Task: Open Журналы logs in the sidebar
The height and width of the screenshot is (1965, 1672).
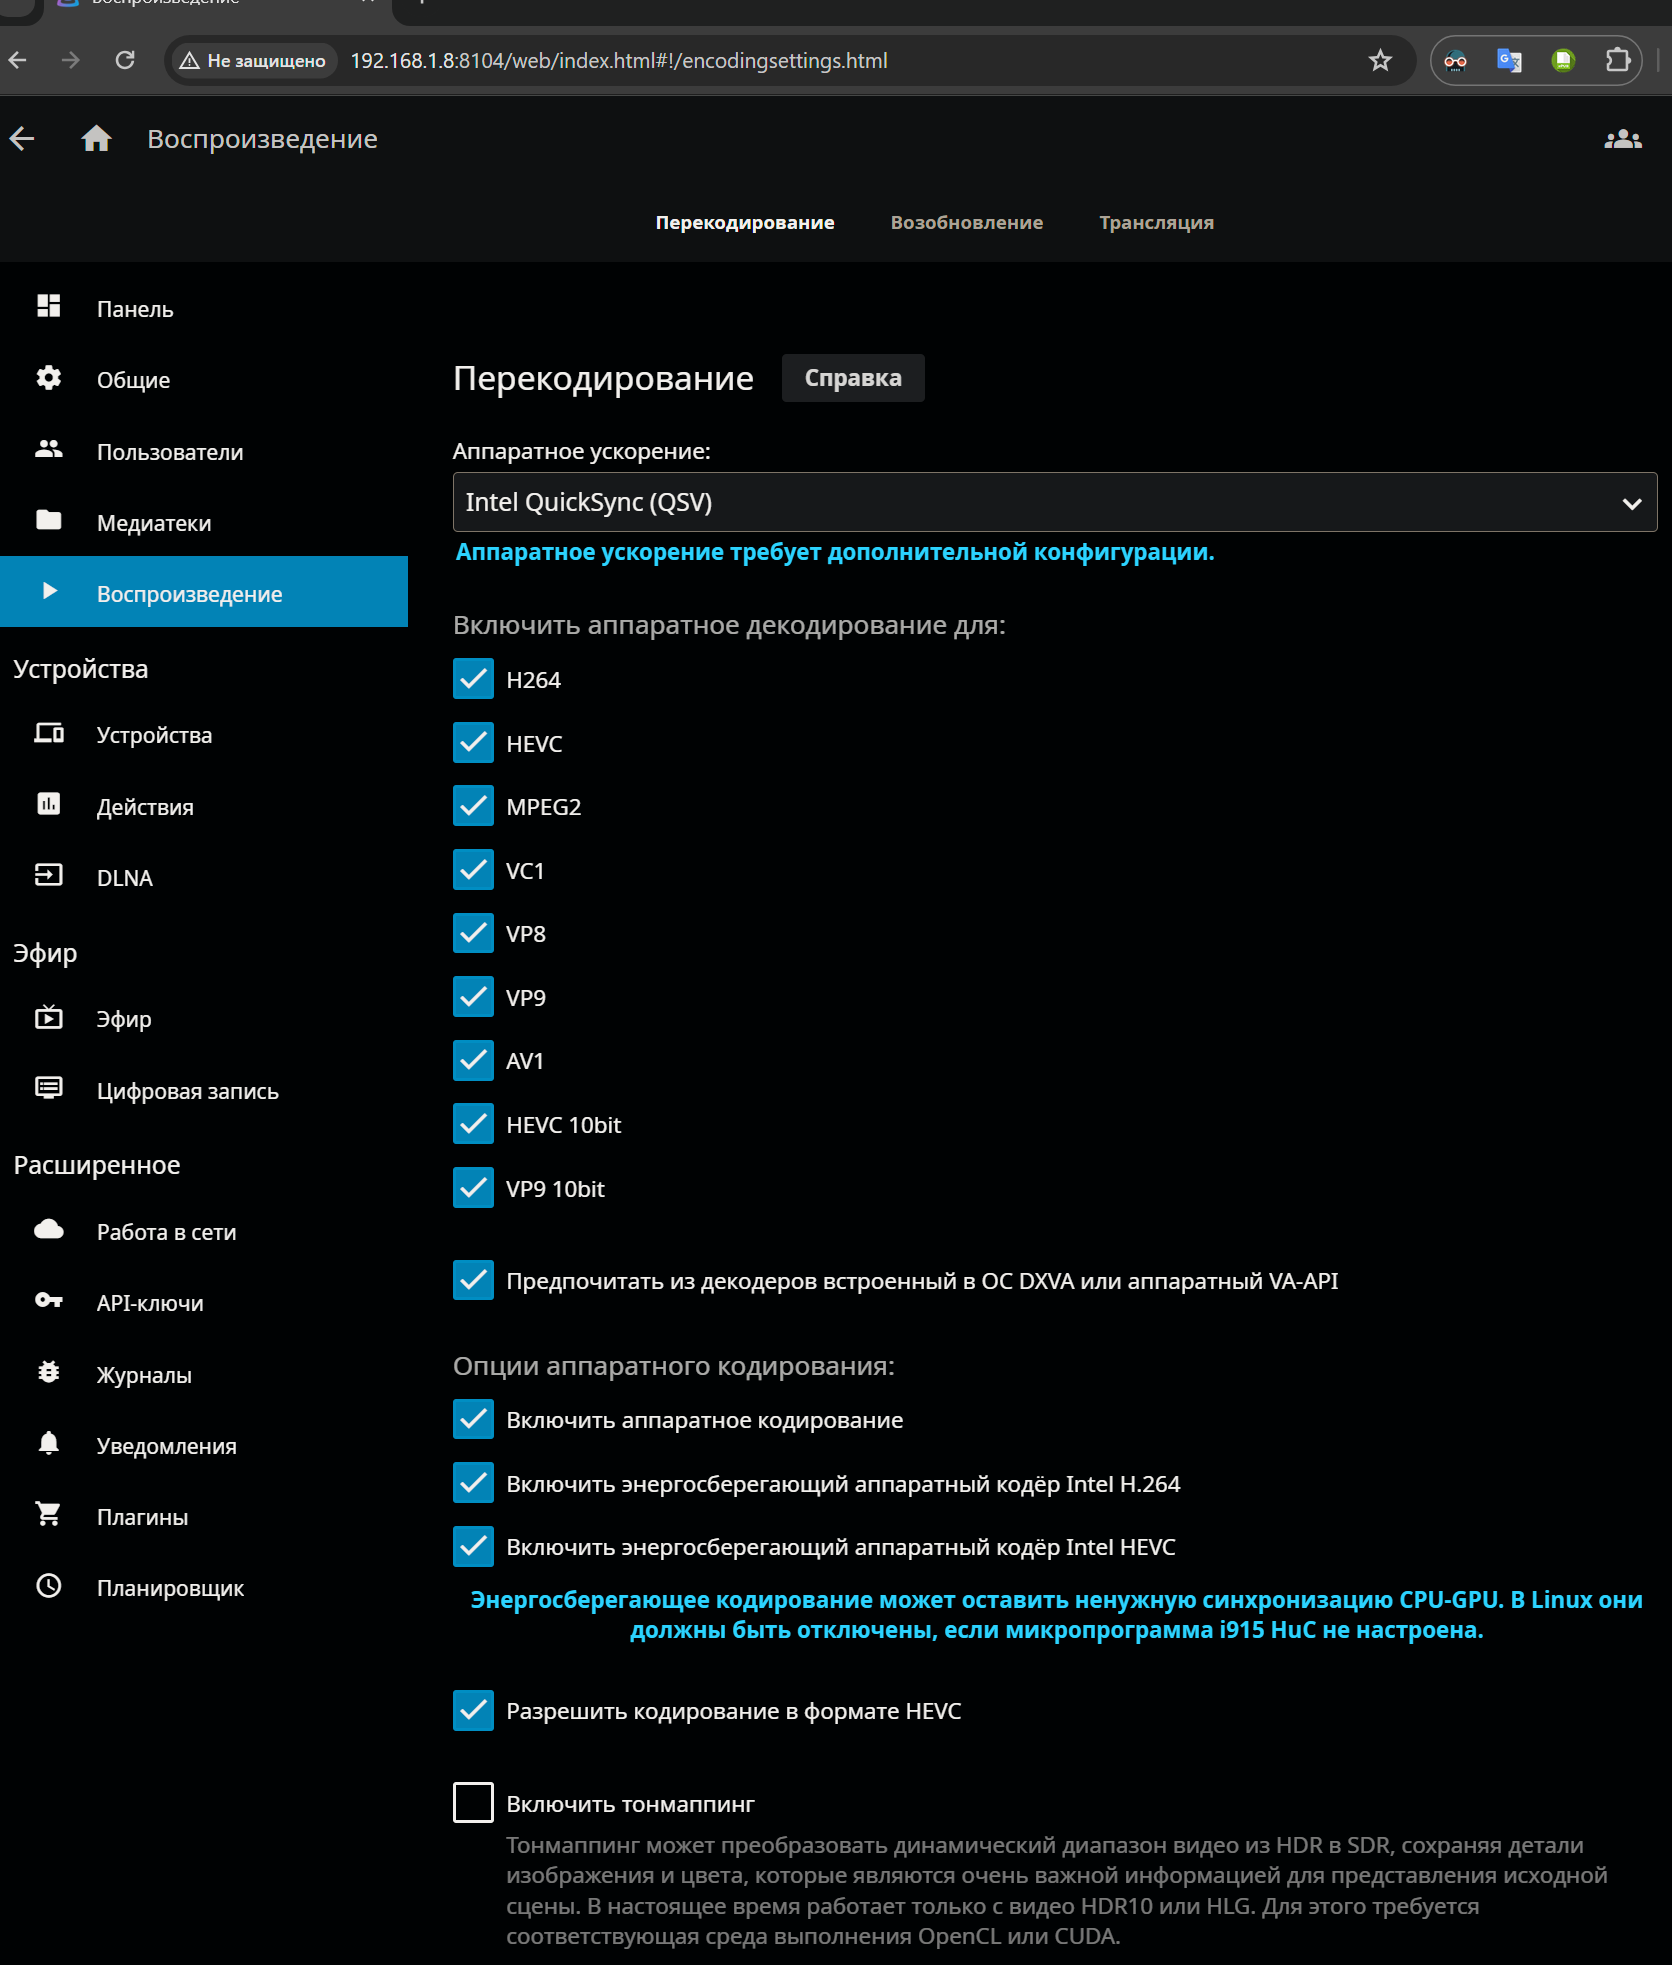Action: [144, 1375]
